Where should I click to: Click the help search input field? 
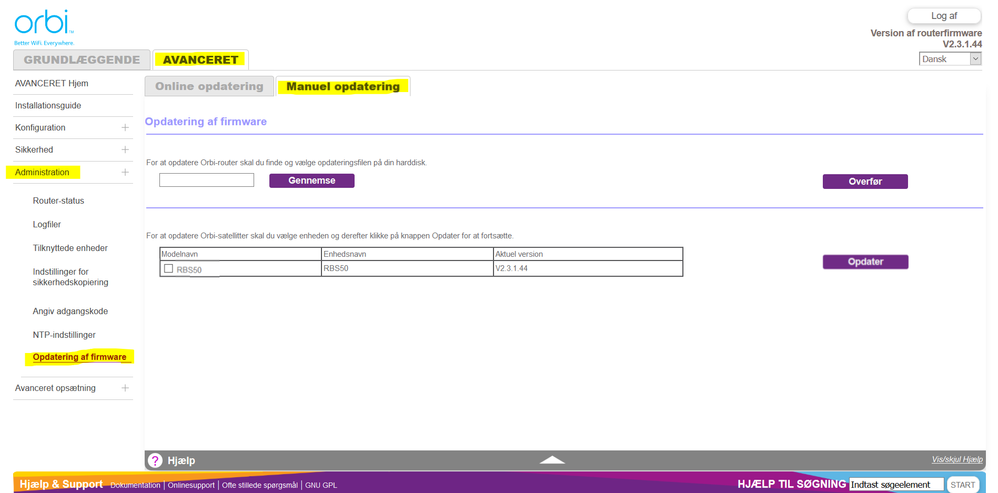click(895, 485)
